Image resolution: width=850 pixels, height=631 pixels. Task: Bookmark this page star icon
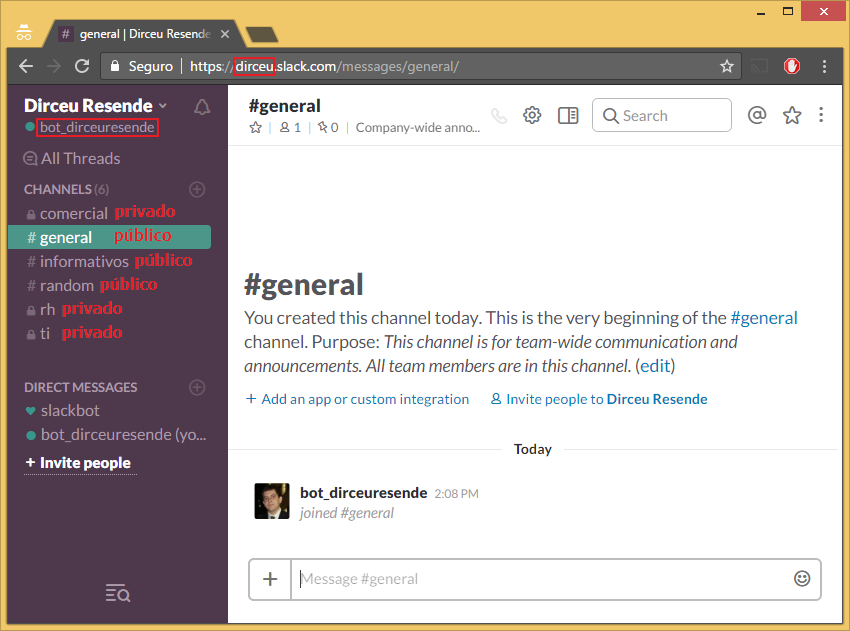tap(726, 66)
